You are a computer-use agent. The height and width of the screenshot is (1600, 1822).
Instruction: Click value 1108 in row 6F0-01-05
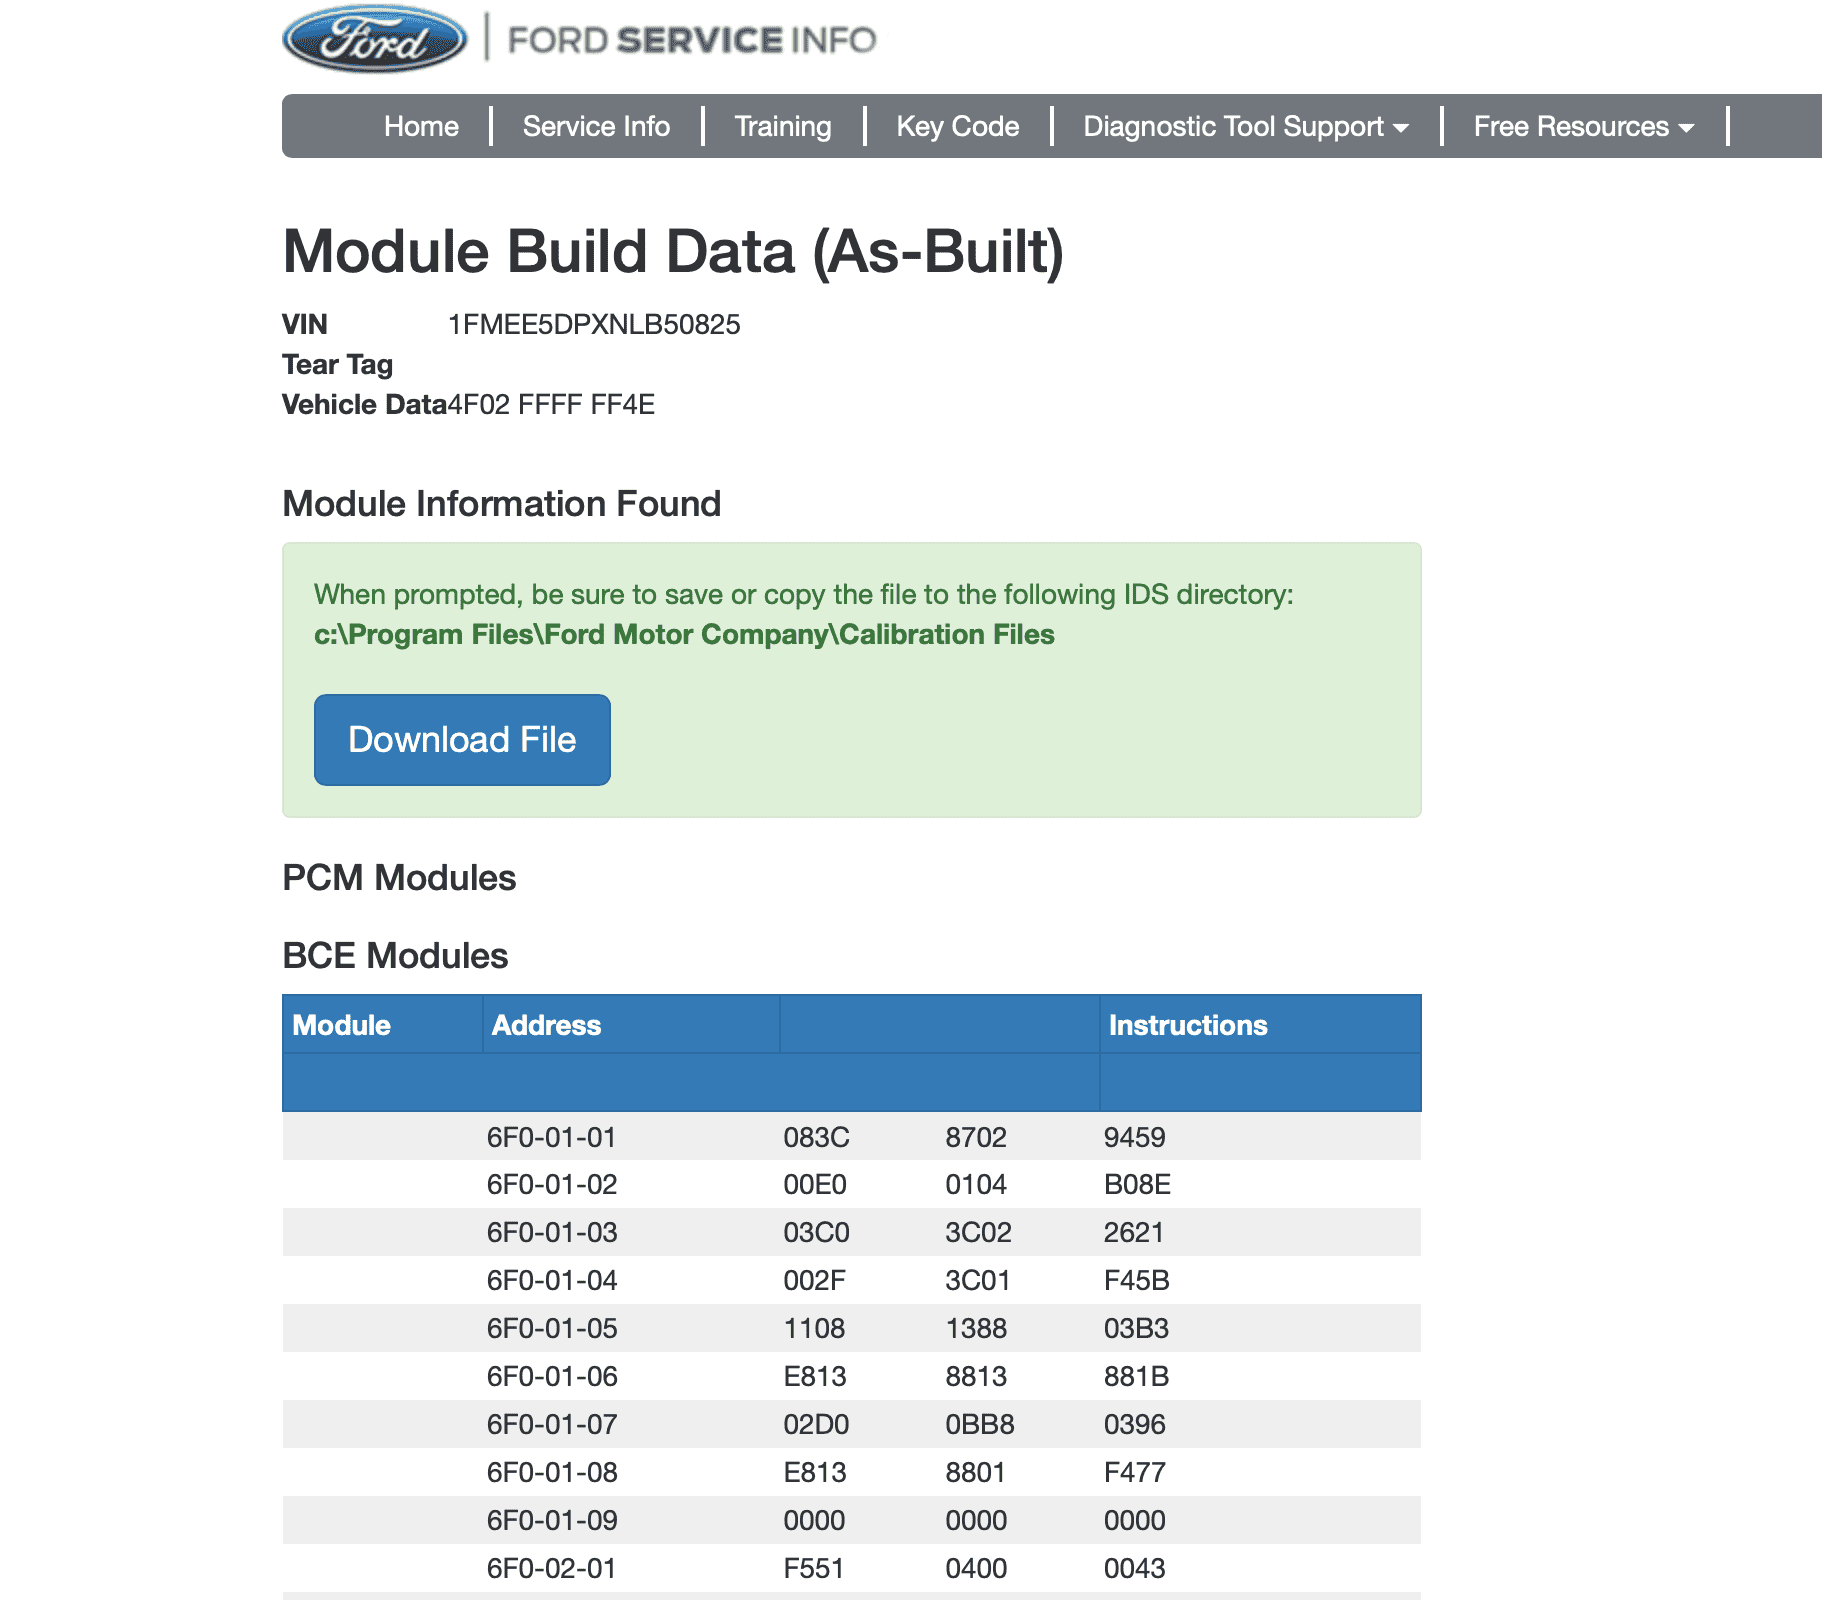pos(814,1329)
